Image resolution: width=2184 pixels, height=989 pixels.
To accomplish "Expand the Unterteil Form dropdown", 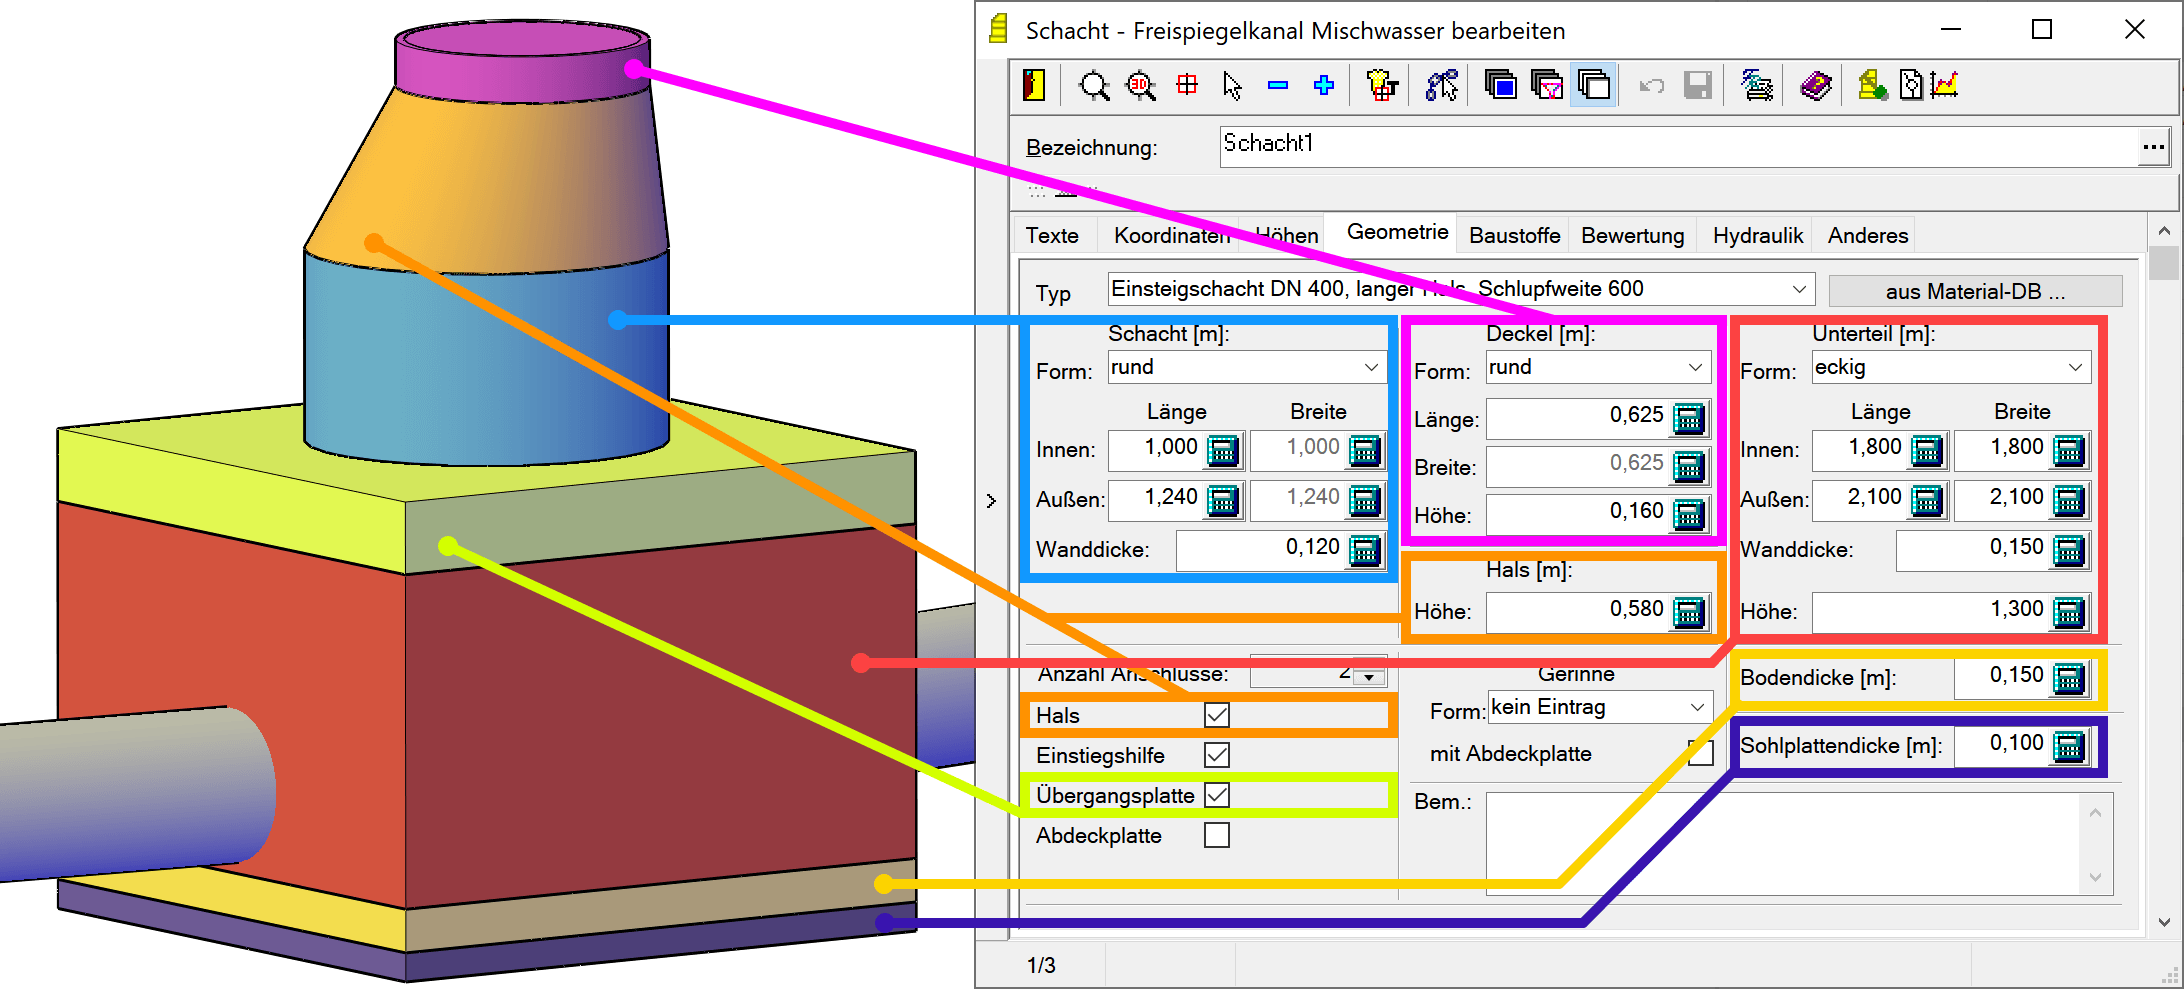I will pyautogui.click(x=2075, y=368).
